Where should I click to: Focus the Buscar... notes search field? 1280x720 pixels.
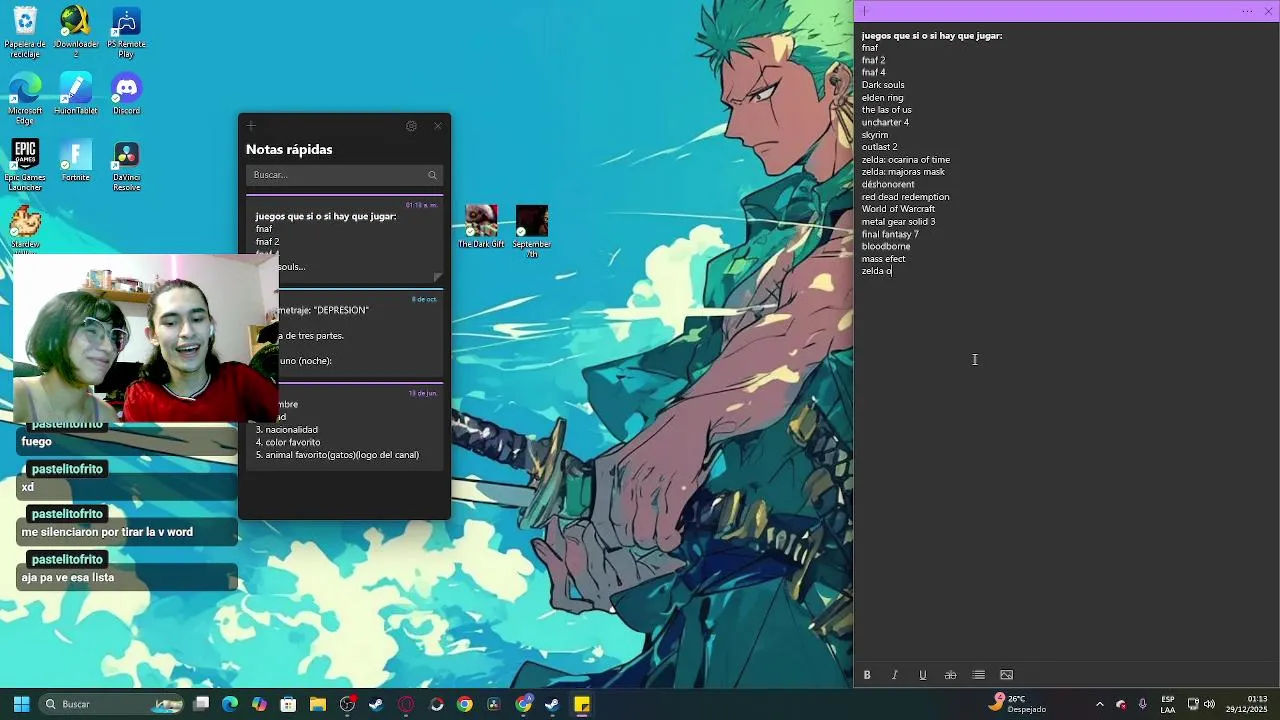(344, 175)
